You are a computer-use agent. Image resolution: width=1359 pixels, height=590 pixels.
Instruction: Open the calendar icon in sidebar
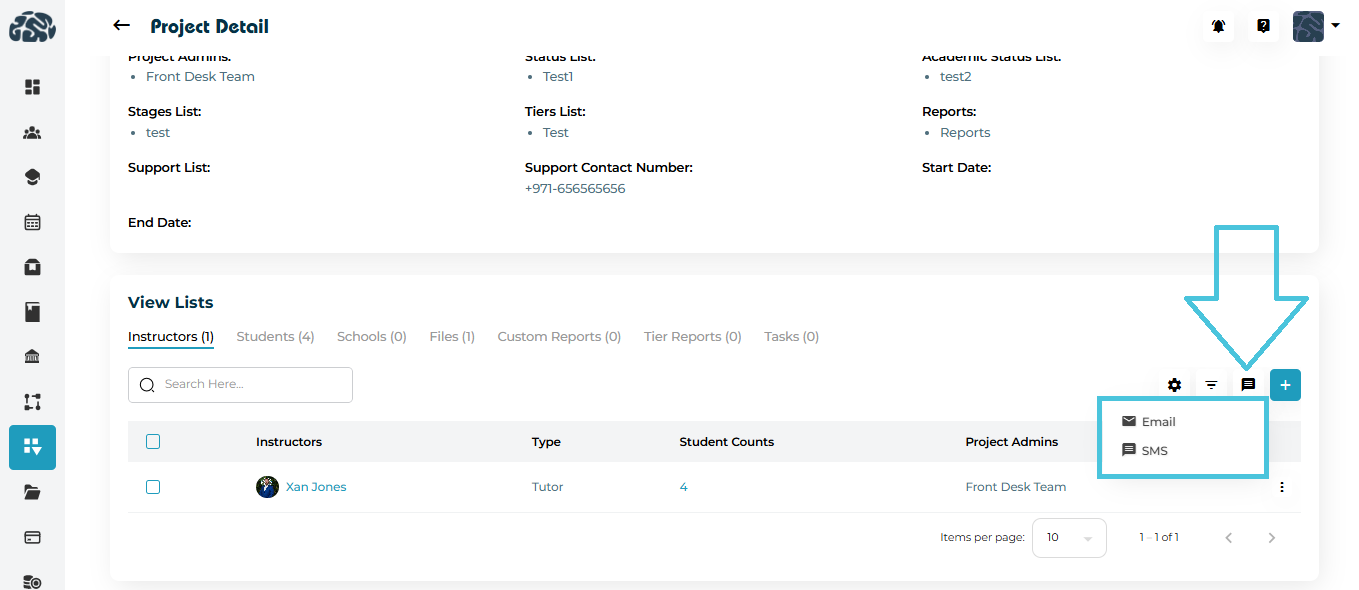[32, 222]
